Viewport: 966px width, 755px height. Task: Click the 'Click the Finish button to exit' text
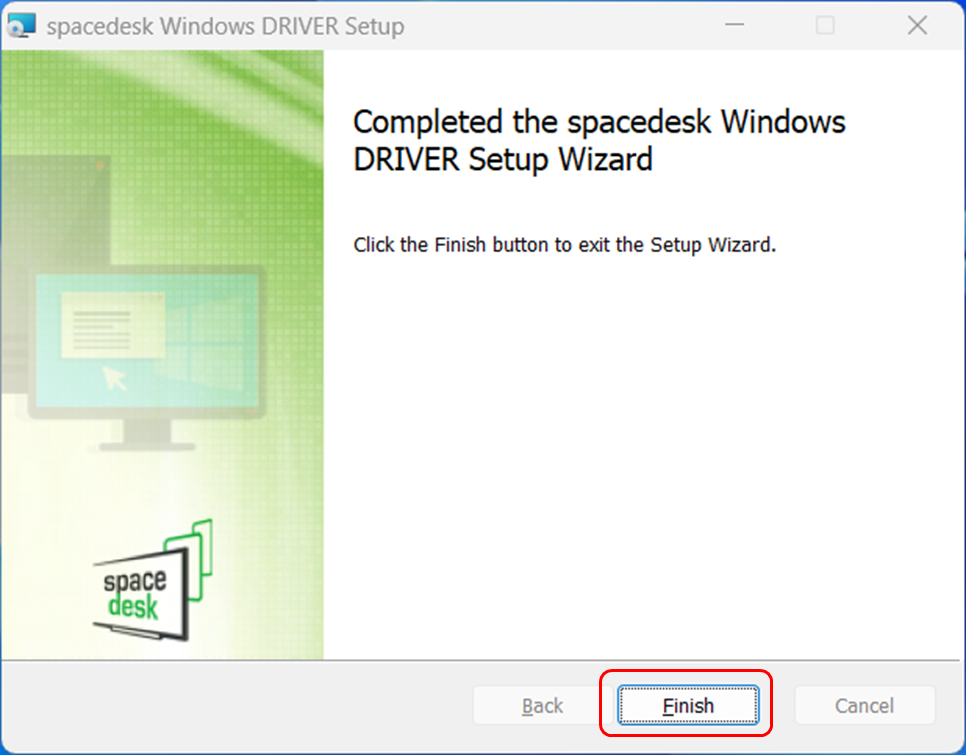[x=564, y=244]
